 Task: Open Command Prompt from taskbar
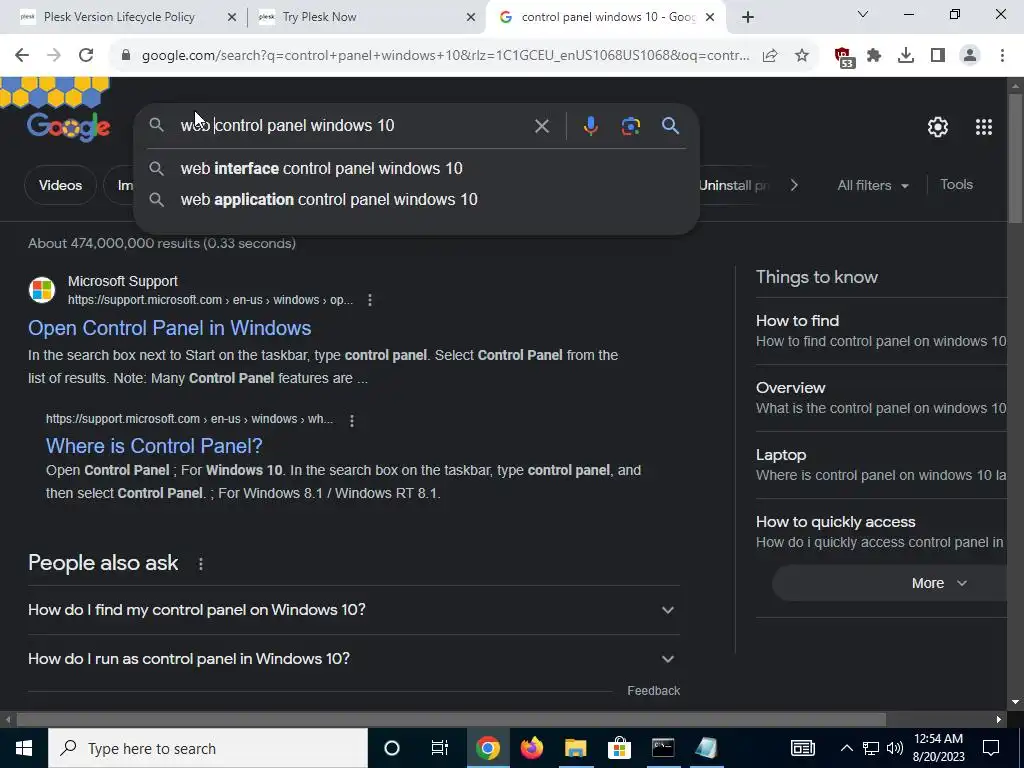pyautogui.click(x=663, y=748)
